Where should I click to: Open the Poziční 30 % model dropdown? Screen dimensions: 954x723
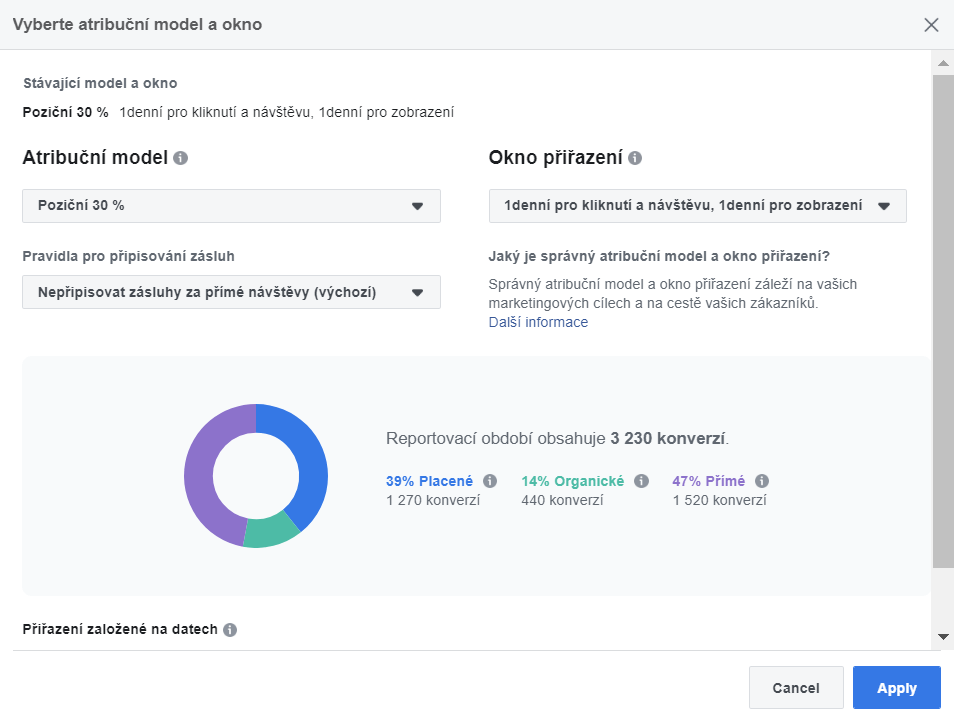click(231, 206)
